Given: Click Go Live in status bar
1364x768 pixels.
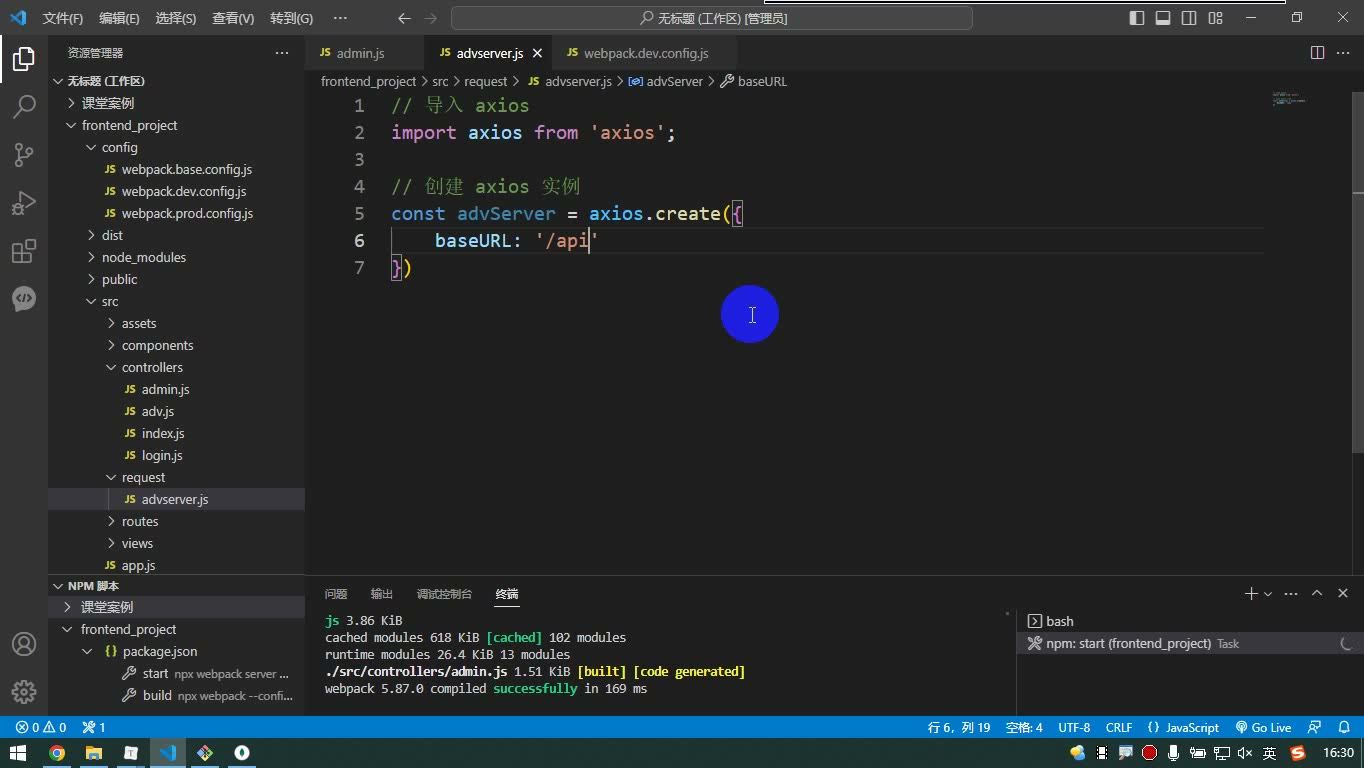Looking at the screenshot, I should pyautogui.click(x=1263, y=728).
